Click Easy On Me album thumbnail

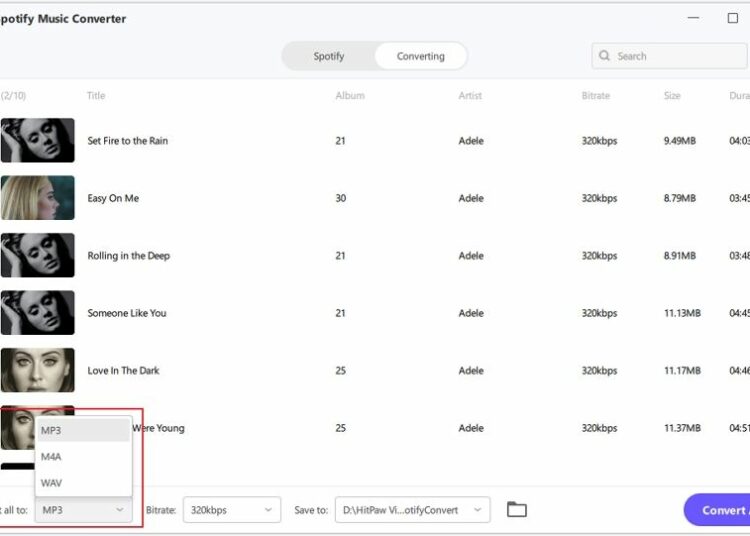[37, 198]
